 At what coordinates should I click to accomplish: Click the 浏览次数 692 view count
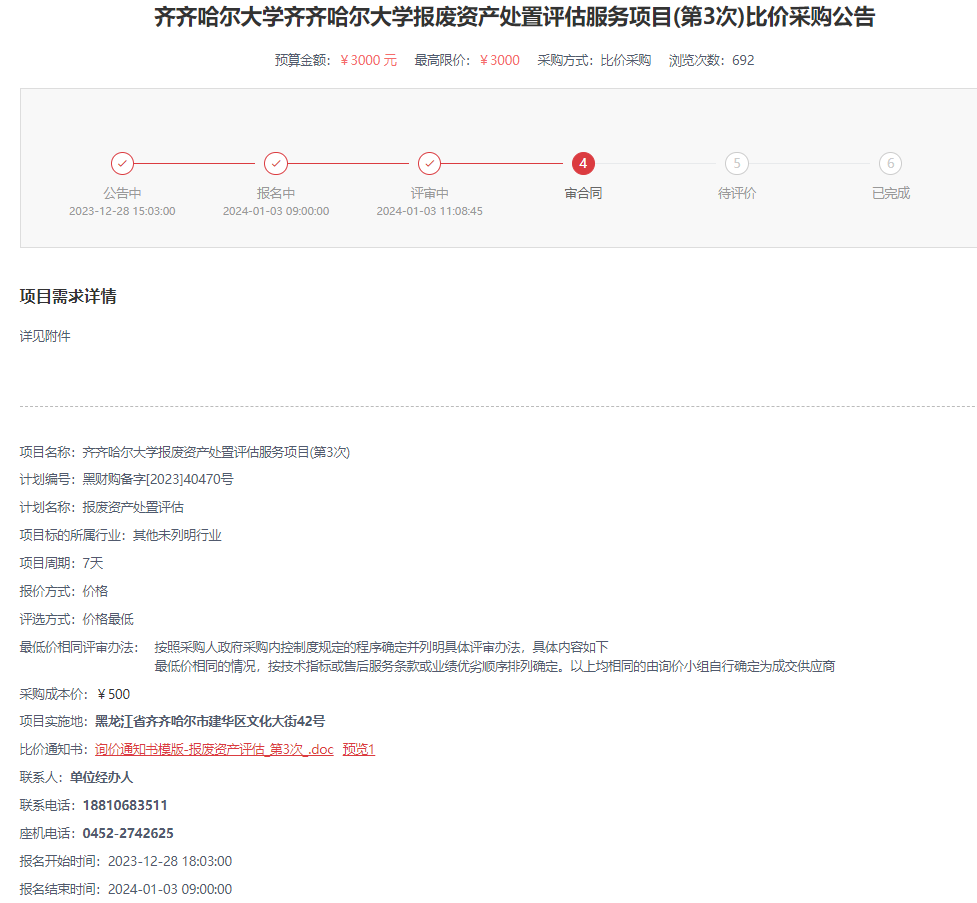pos(711,60)
